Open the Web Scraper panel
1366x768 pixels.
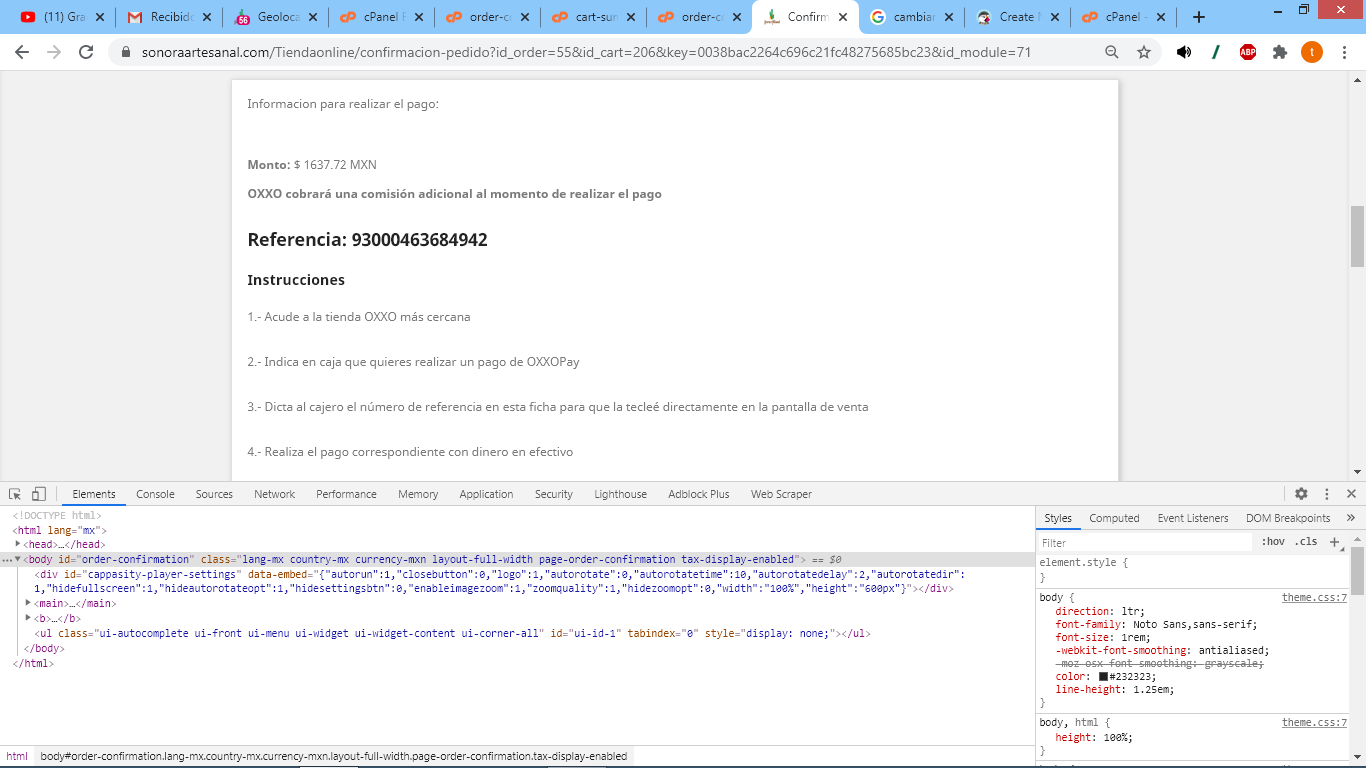781,494
